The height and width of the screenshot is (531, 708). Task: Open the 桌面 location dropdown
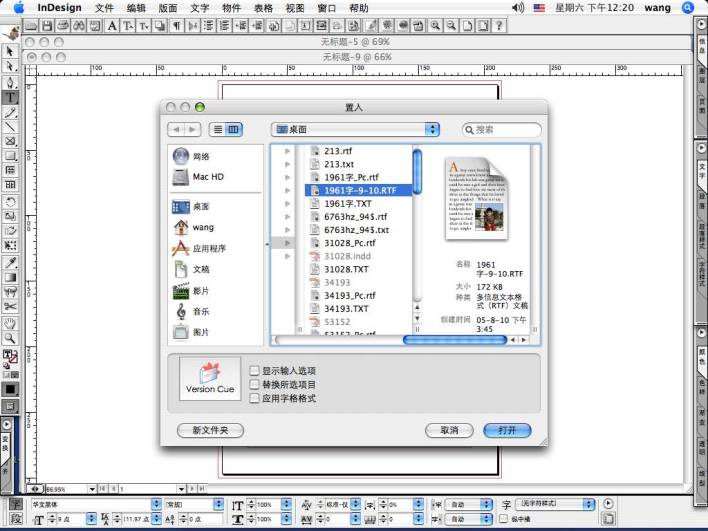tap(356, 130)
